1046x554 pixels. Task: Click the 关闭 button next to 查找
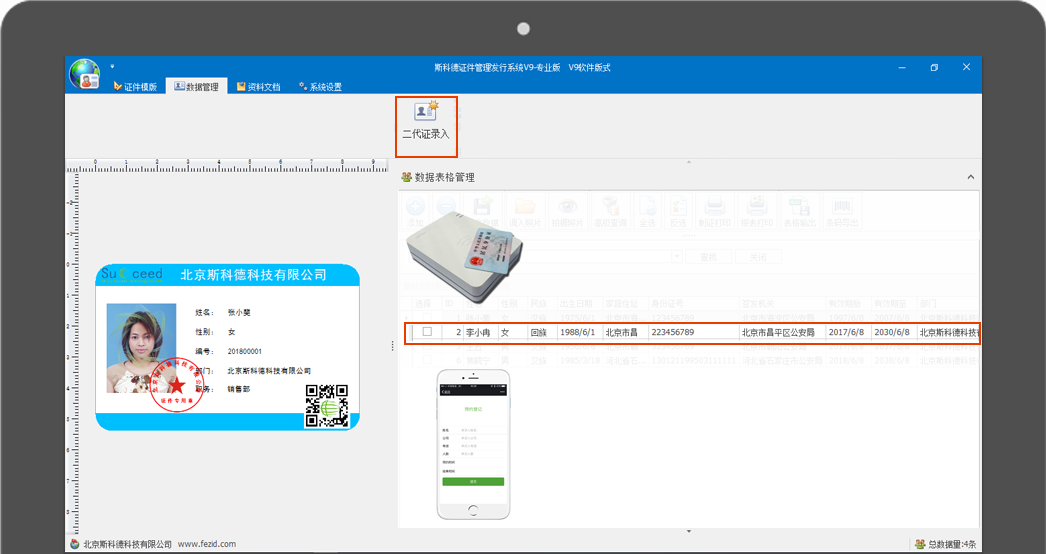coord(758,257)
